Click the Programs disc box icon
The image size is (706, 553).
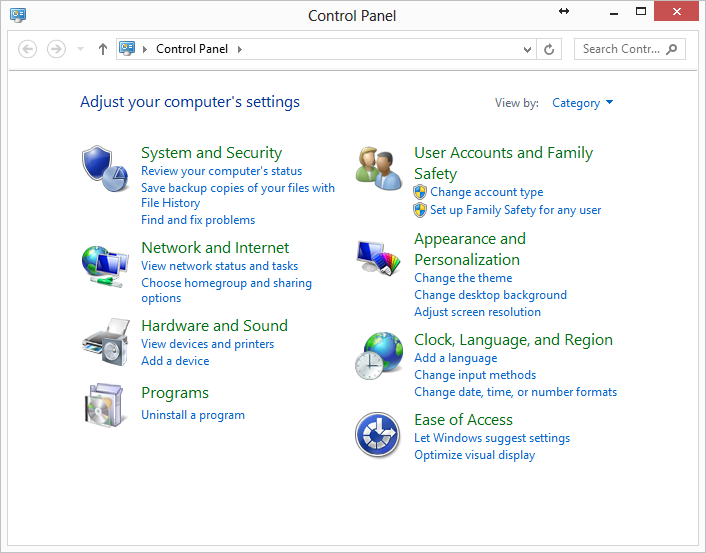(105, 403)
